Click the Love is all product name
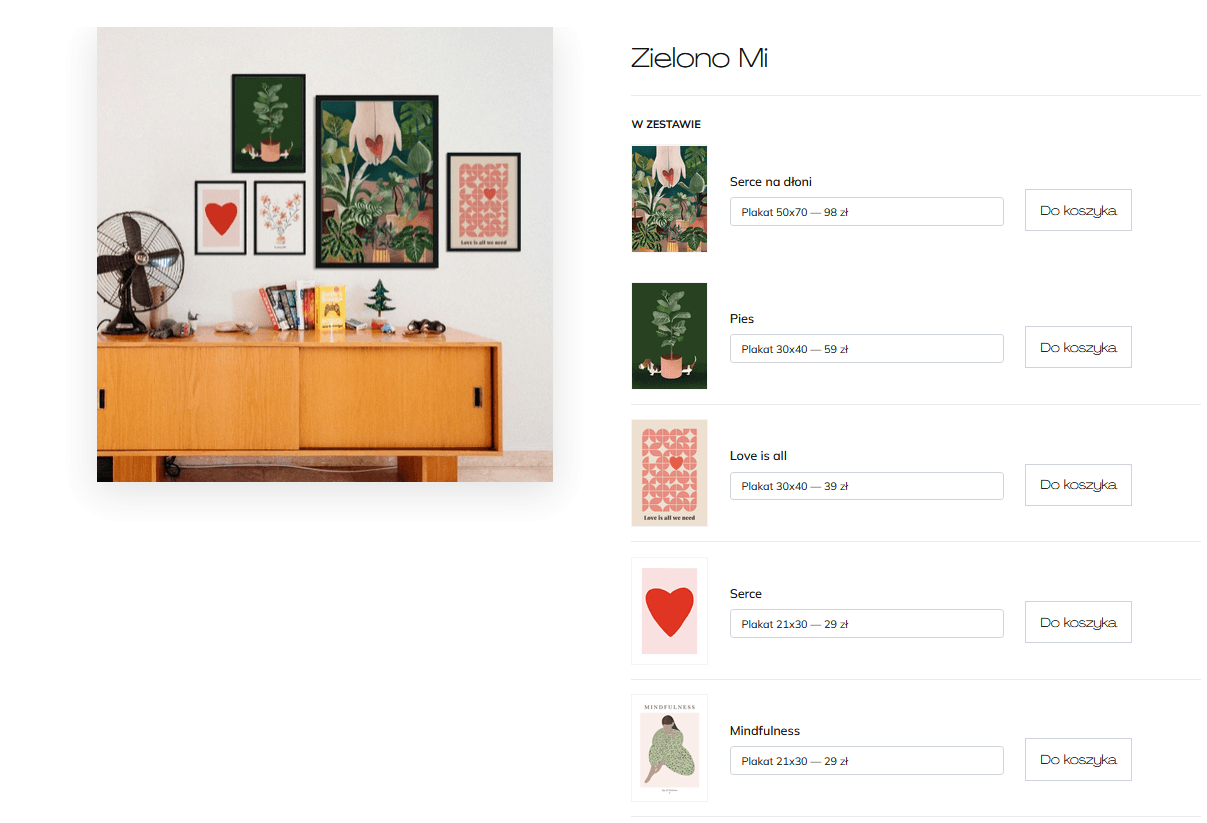The width and height of the screenshot is (1207, 823). coord(758,456)
